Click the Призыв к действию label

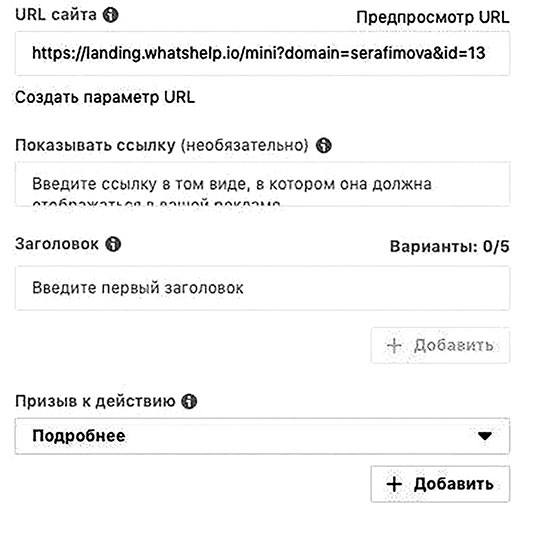(95, 401)
